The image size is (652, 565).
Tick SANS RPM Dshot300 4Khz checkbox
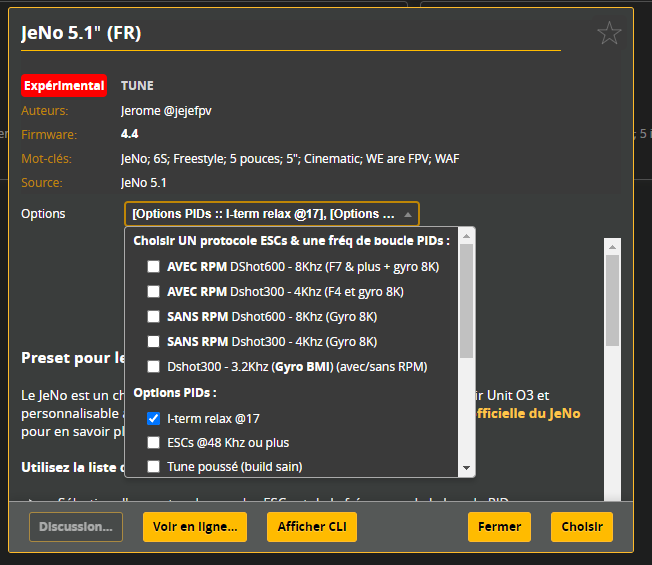pos(153,342)
